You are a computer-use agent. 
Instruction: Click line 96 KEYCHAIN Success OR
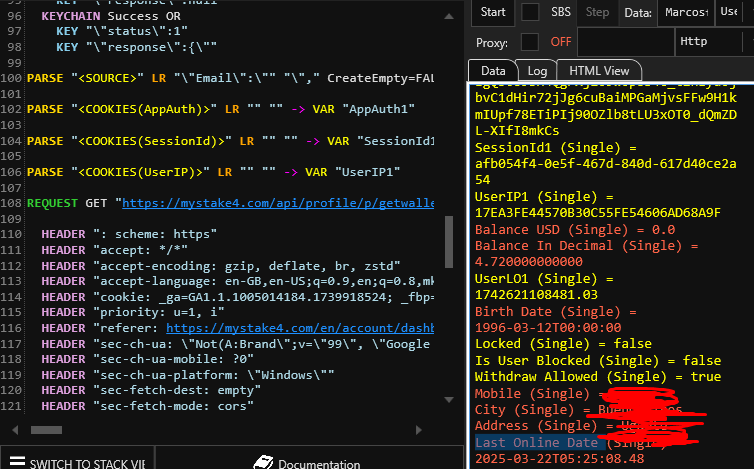(111, 16)
